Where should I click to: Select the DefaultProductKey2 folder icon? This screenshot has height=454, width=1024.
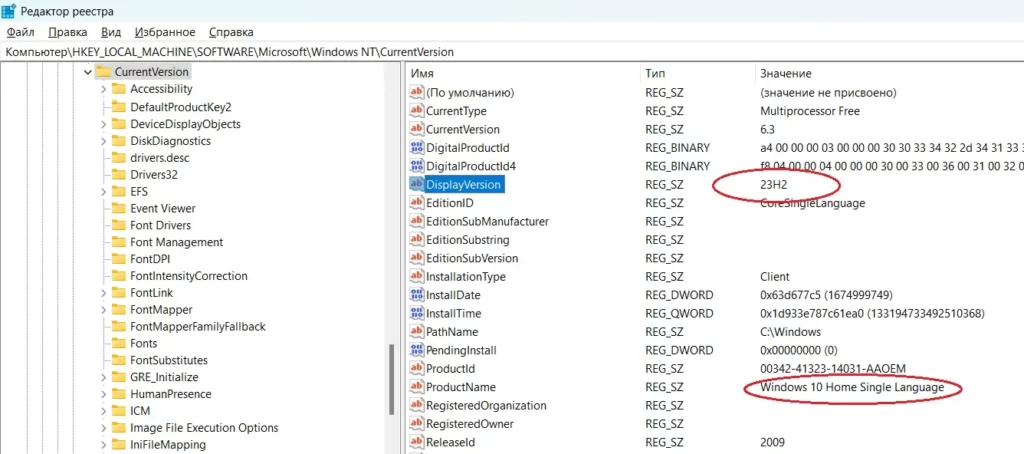118,106
